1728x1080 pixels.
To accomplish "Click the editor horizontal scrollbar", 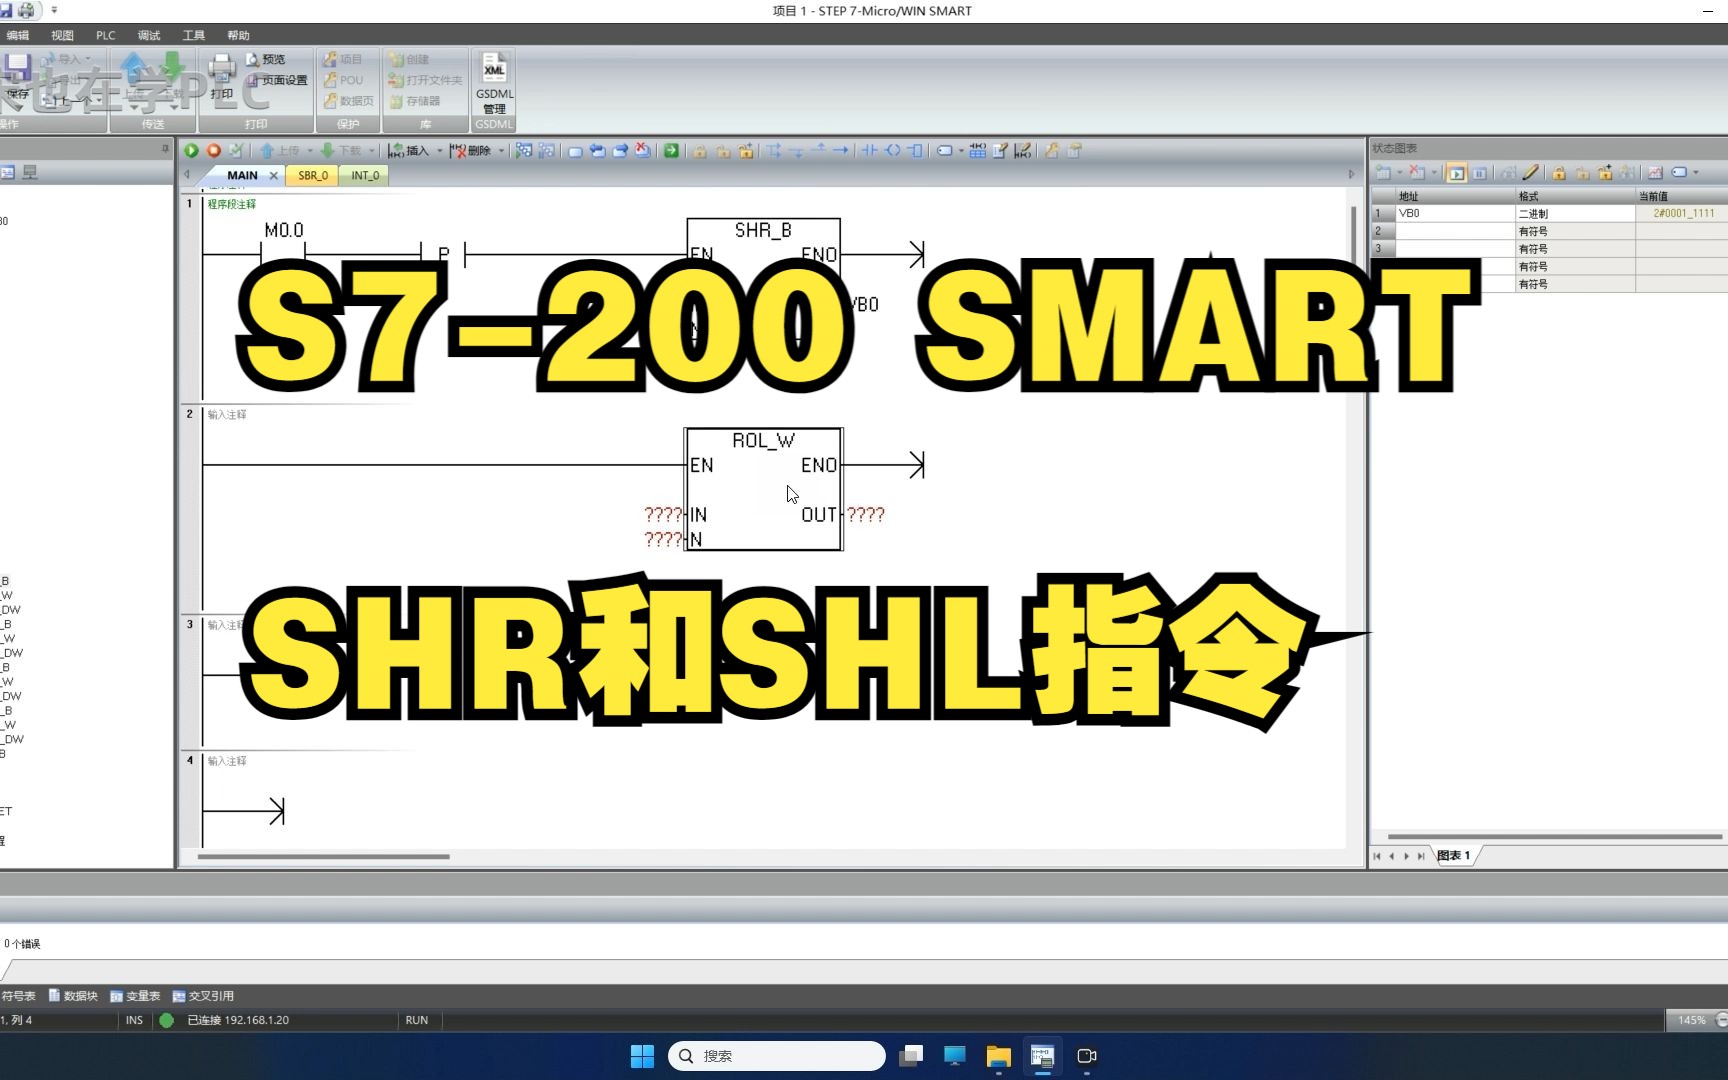I will coord(324,857).
